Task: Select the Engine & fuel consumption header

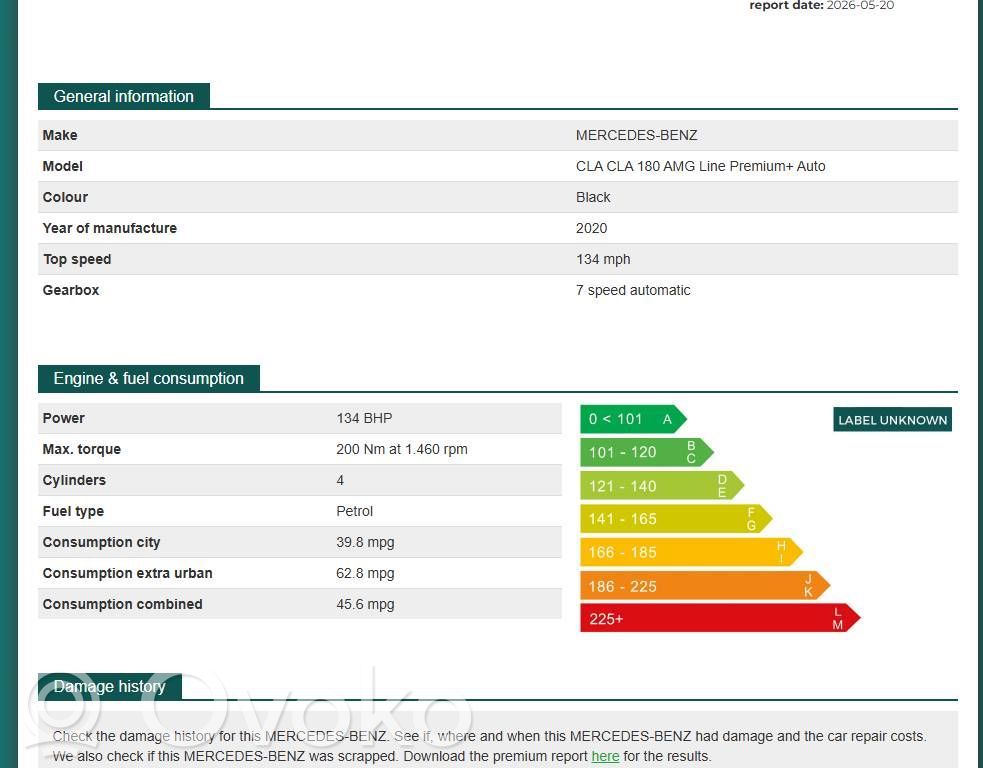Action: [149, 379]
